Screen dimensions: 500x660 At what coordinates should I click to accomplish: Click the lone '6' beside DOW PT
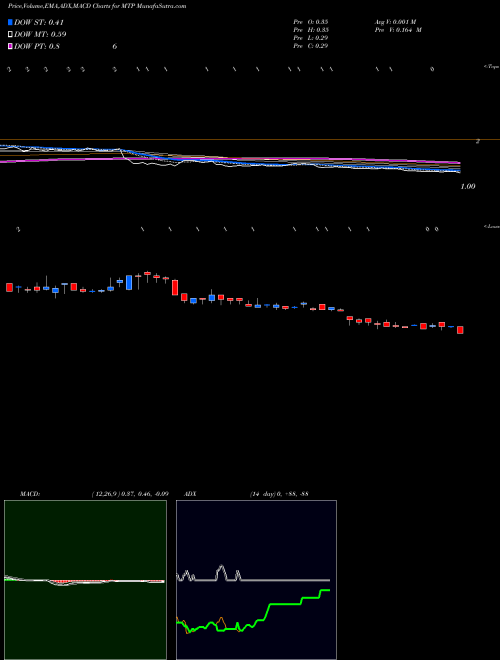click(x=114, y=46)
